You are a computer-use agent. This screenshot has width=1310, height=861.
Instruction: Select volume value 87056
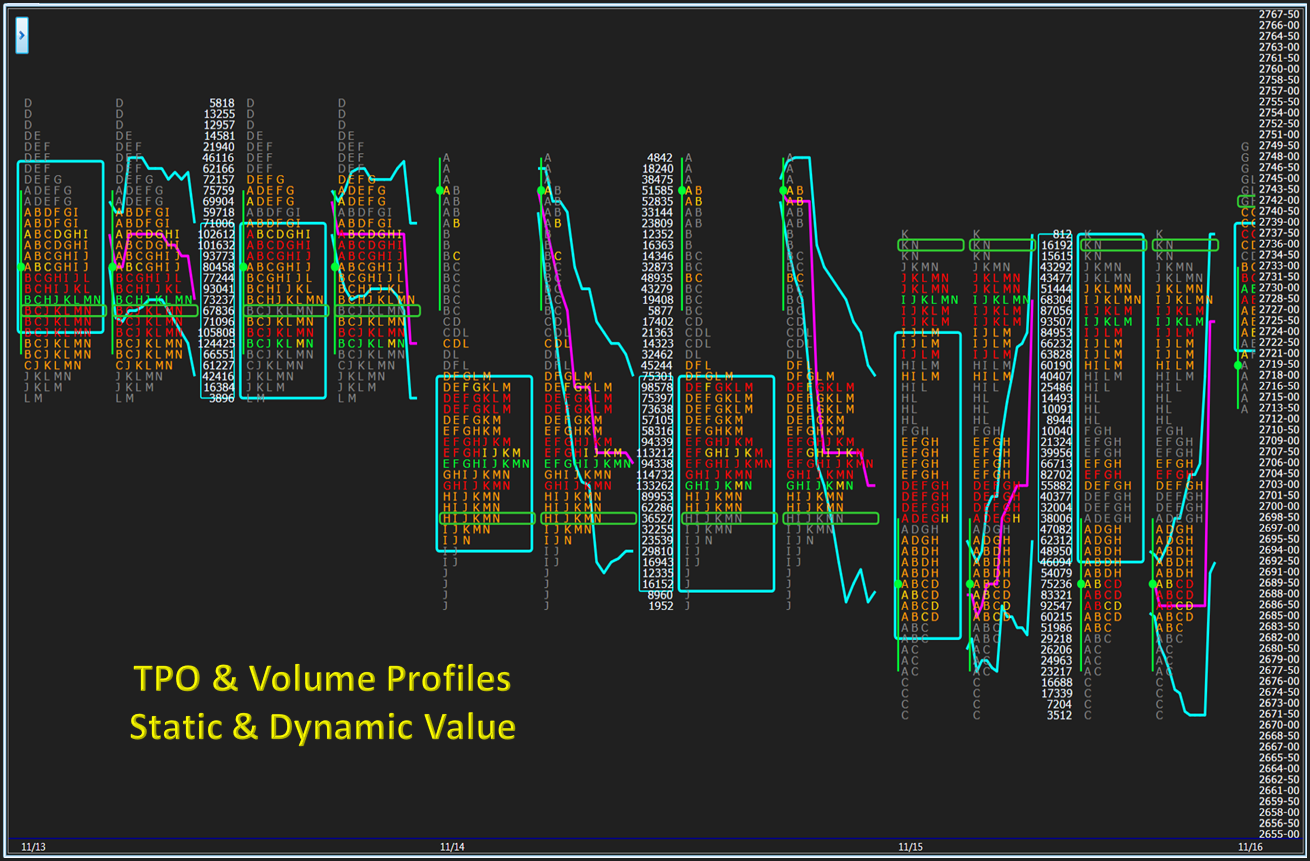1056,310
